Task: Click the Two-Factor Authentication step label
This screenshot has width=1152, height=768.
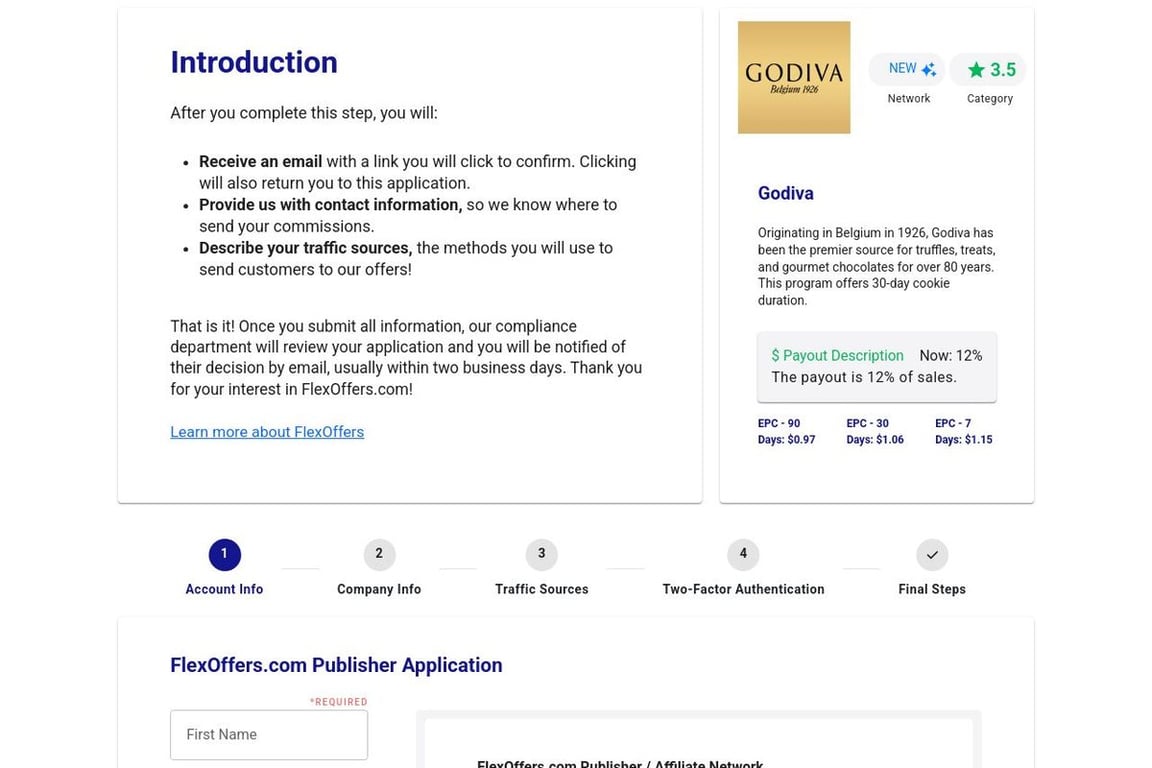Action: (x=743, y=589)
